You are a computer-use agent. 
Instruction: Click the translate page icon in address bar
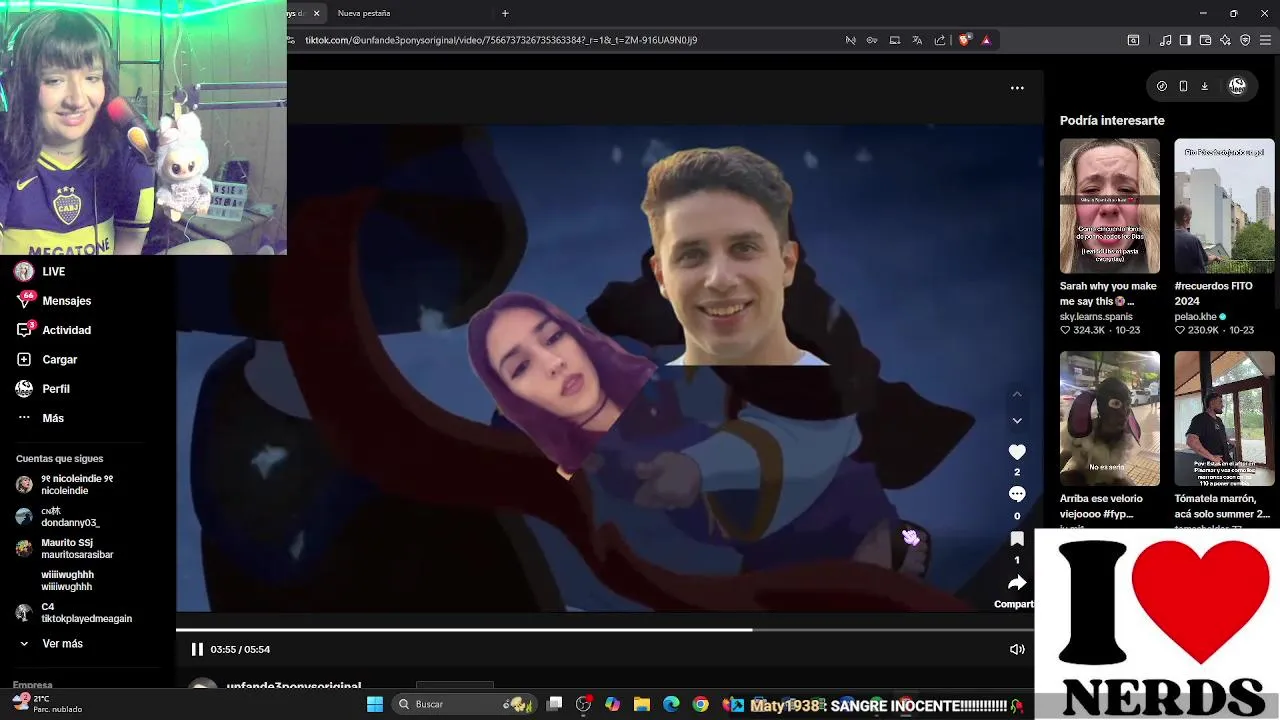point(917,40)
